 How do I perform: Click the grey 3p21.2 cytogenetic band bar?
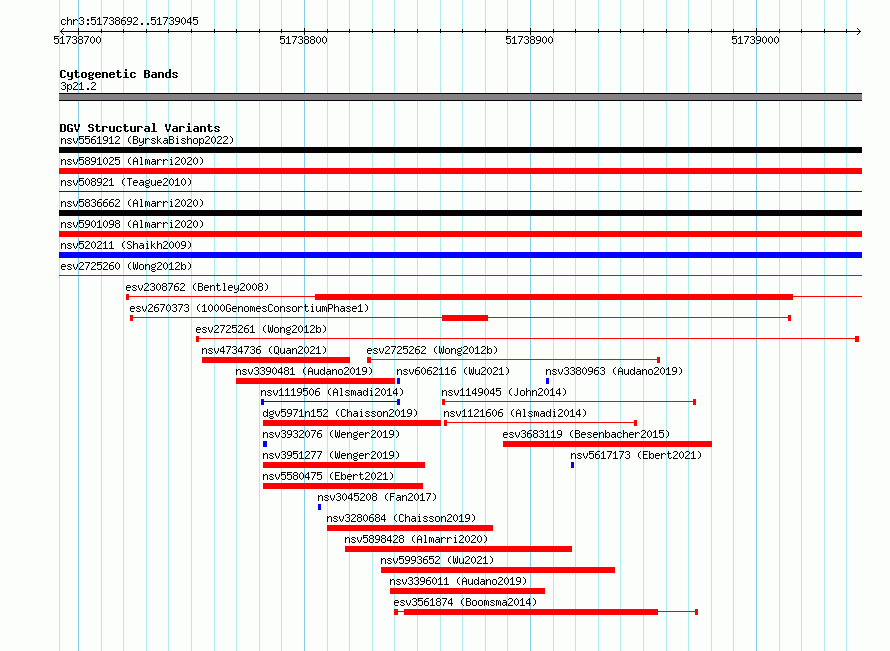pos(460,97)
